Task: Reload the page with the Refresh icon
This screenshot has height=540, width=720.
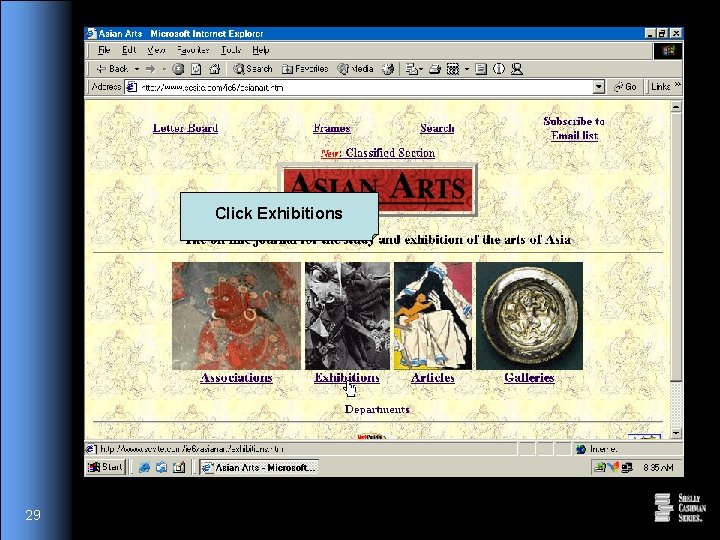Action: (196, 69)
